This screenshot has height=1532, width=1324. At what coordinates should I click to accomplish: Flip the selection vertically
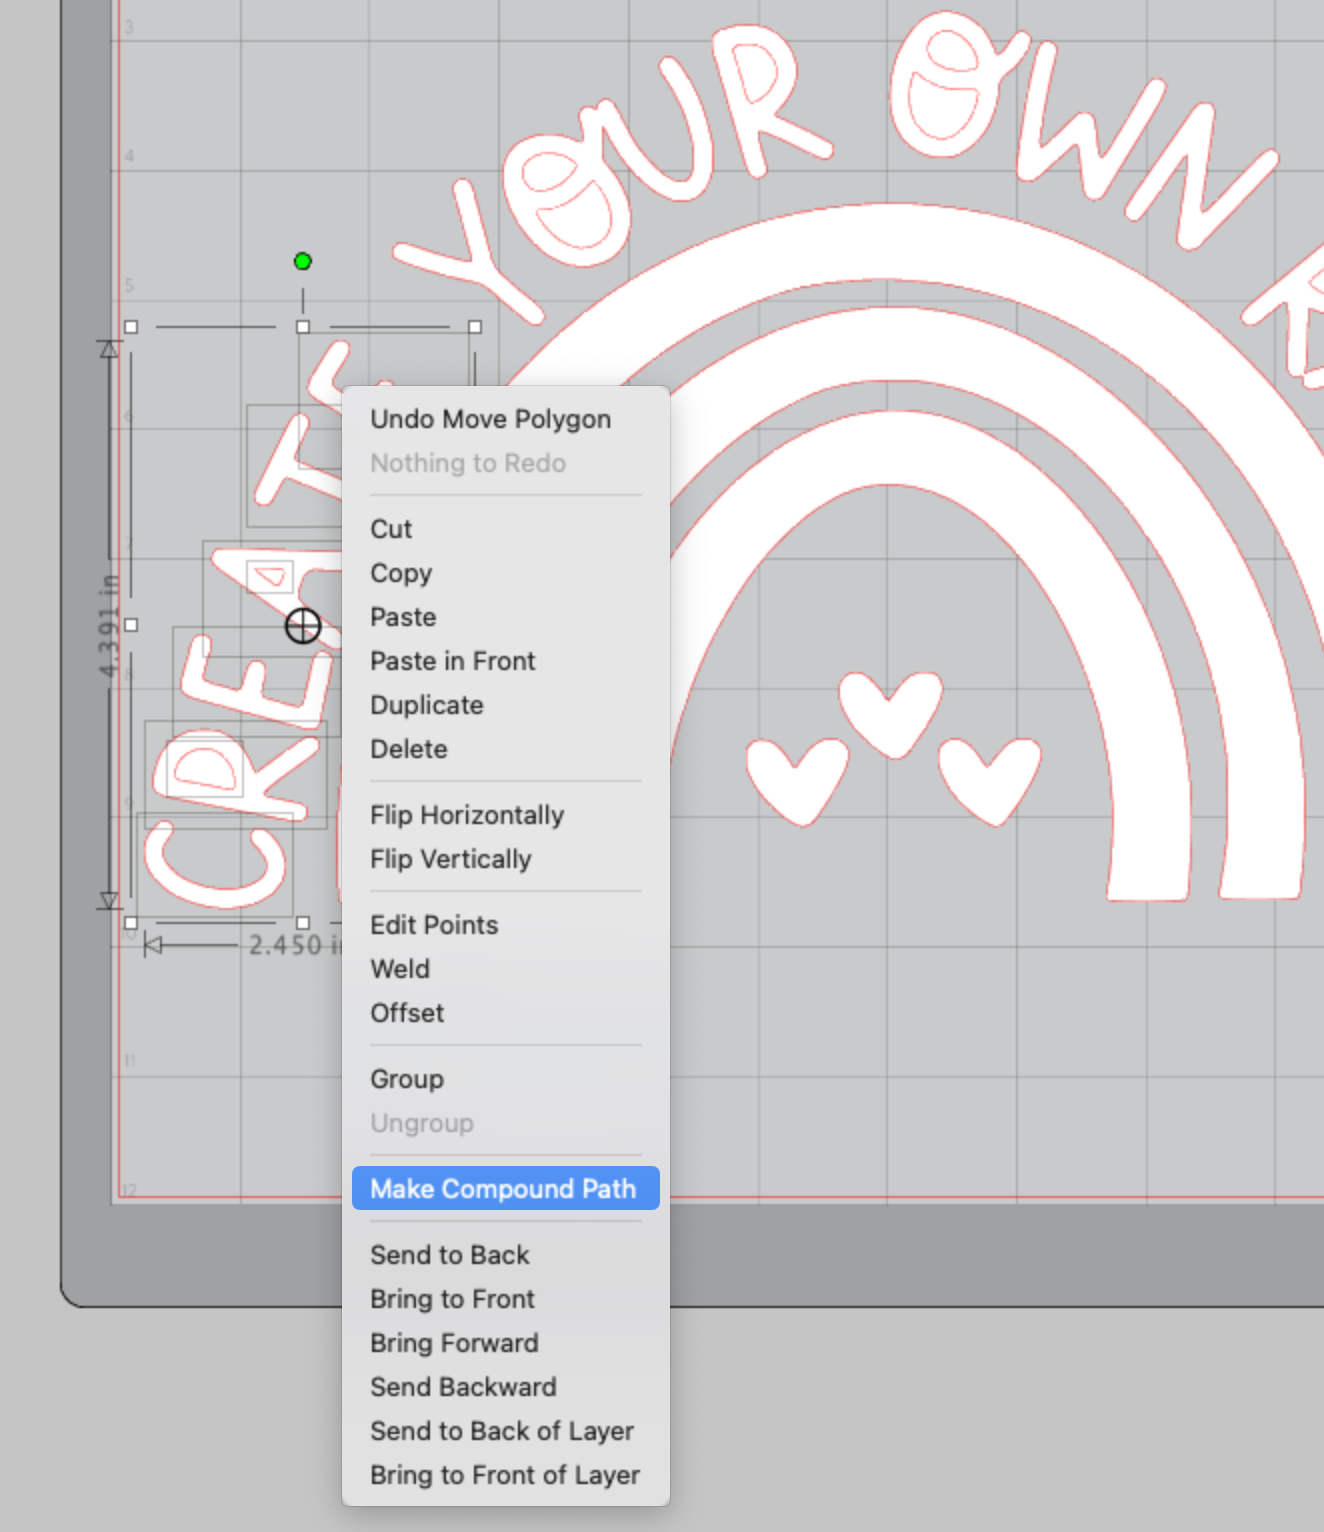[451, 859]
